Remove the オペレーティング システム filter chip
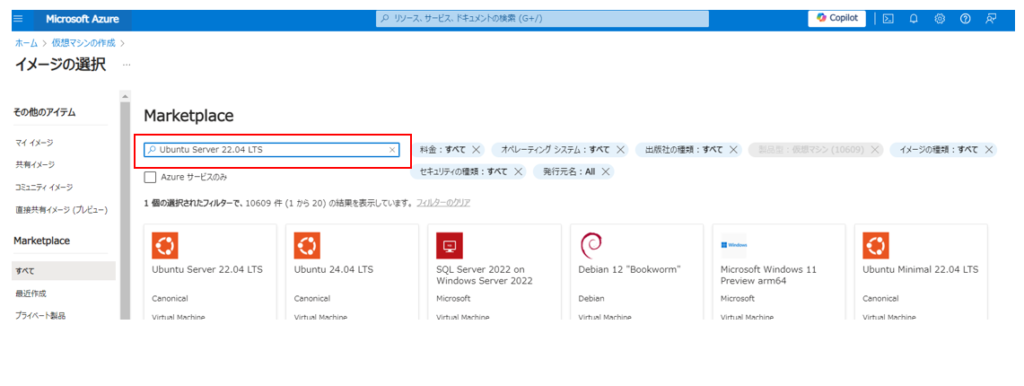The image size is (1024, 386). click(x=620, y=150)
